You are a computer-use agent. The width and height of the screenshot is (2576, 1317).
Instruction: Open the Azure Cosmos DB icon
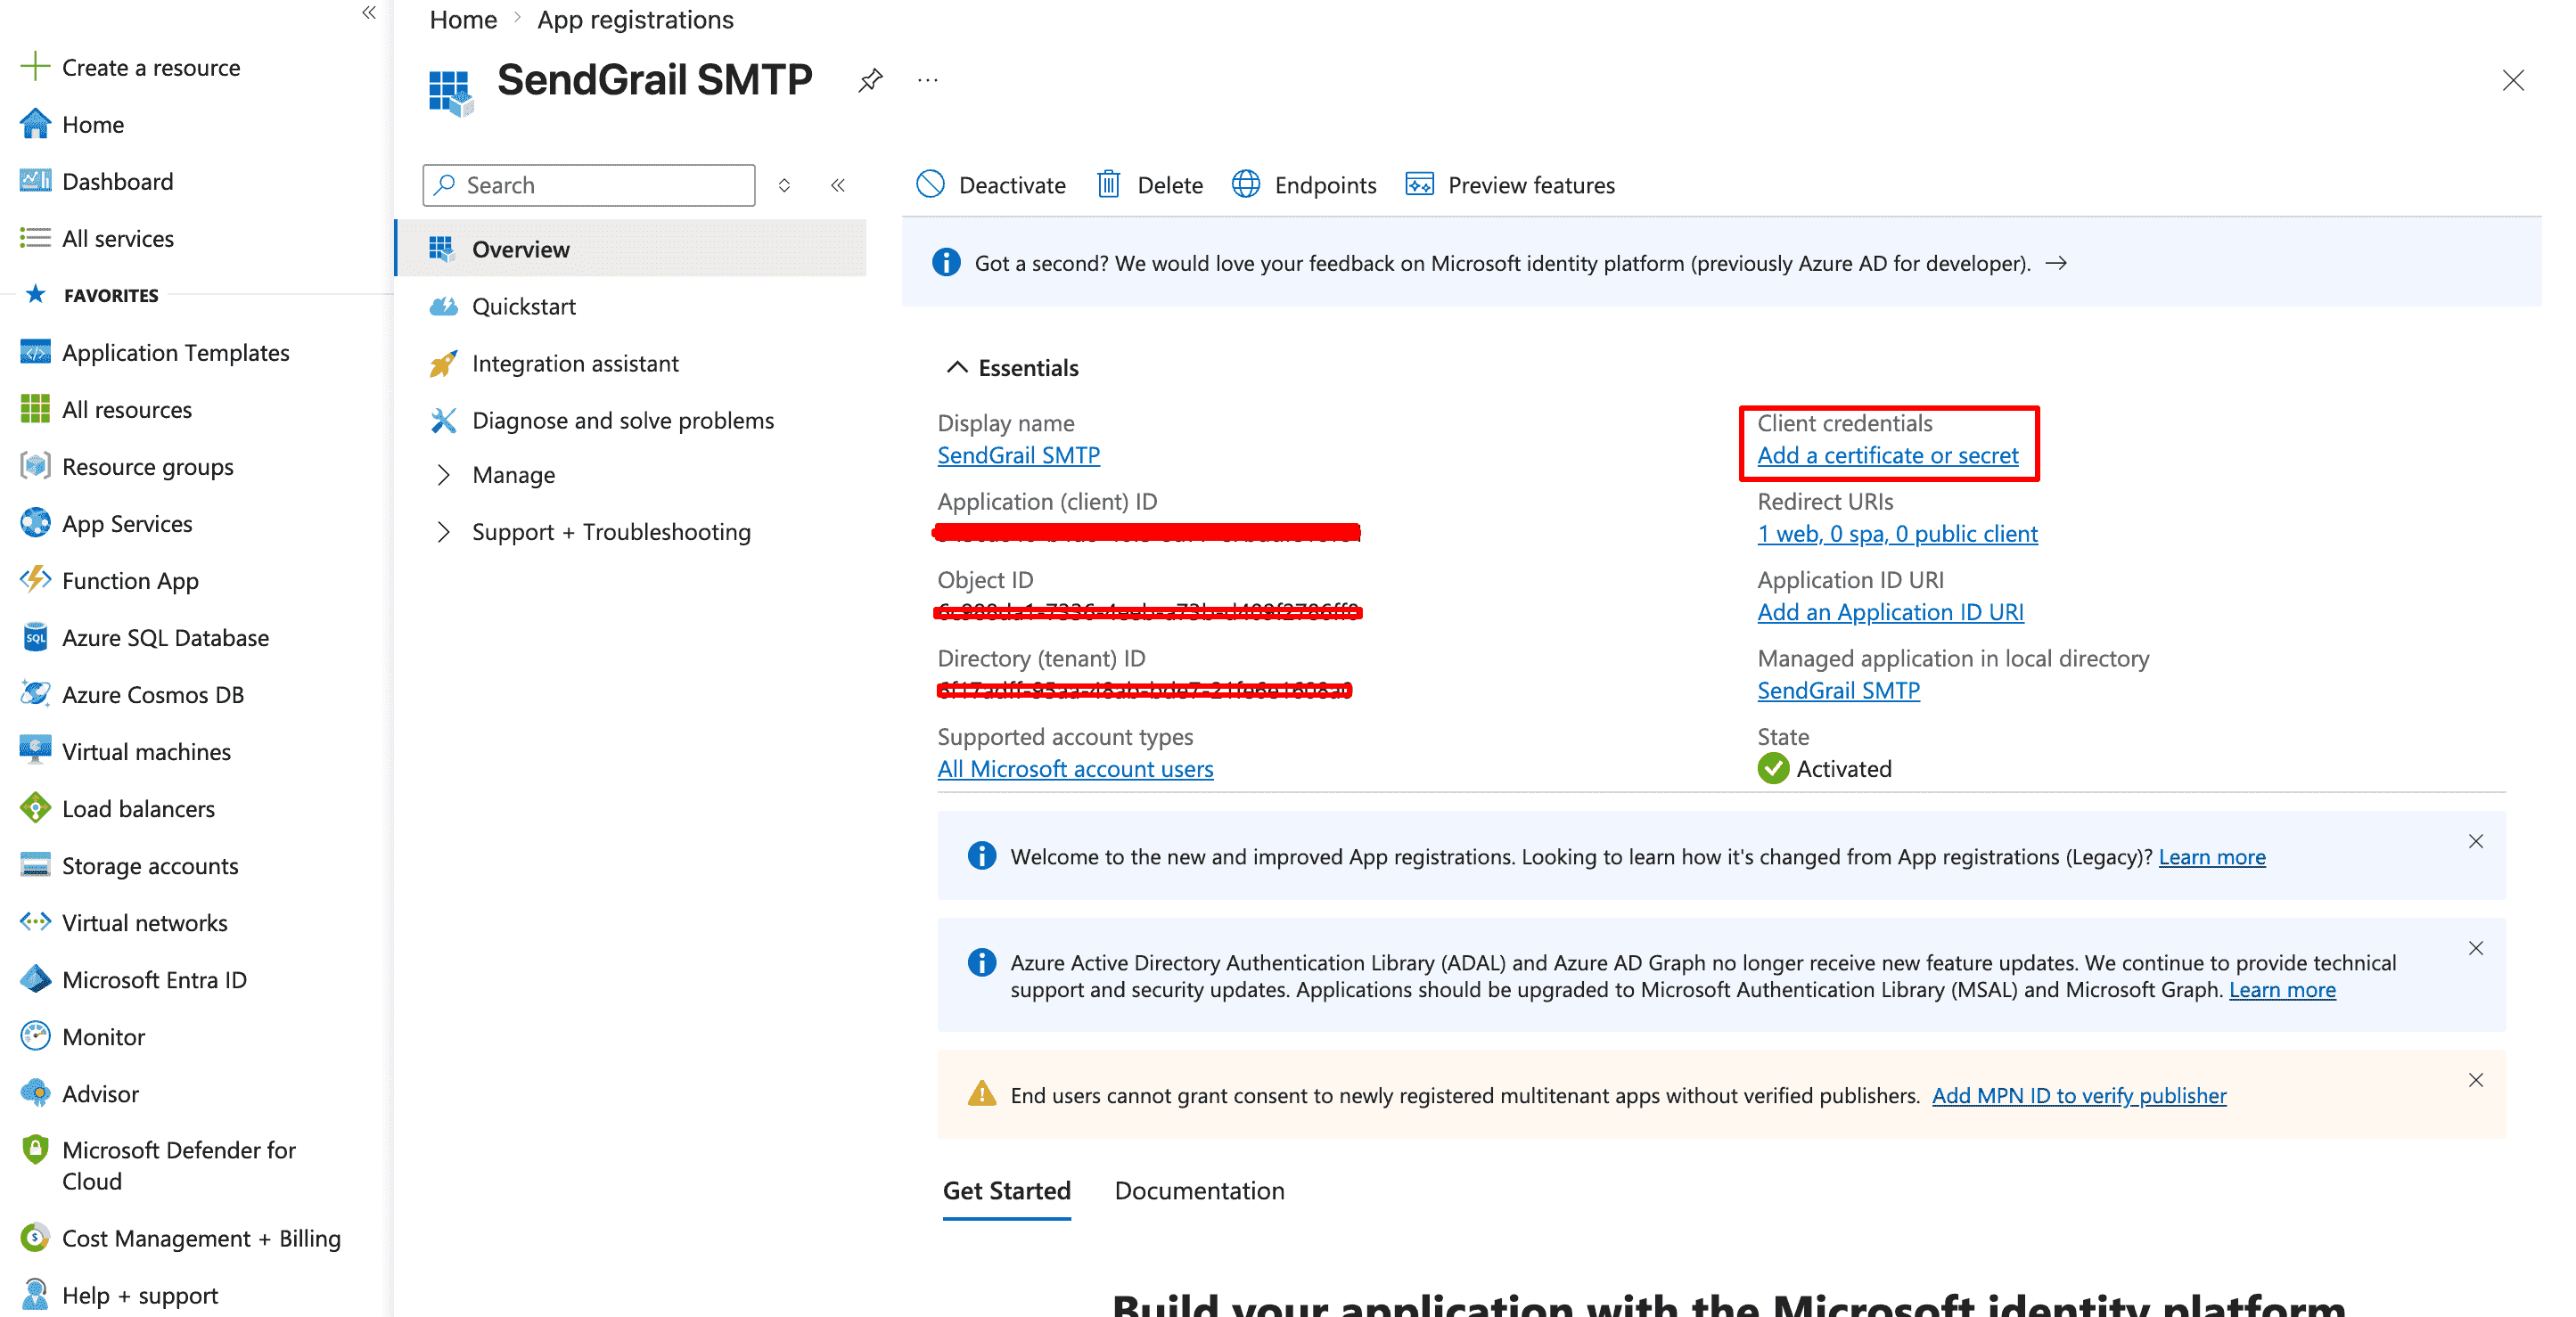(35, 694)
